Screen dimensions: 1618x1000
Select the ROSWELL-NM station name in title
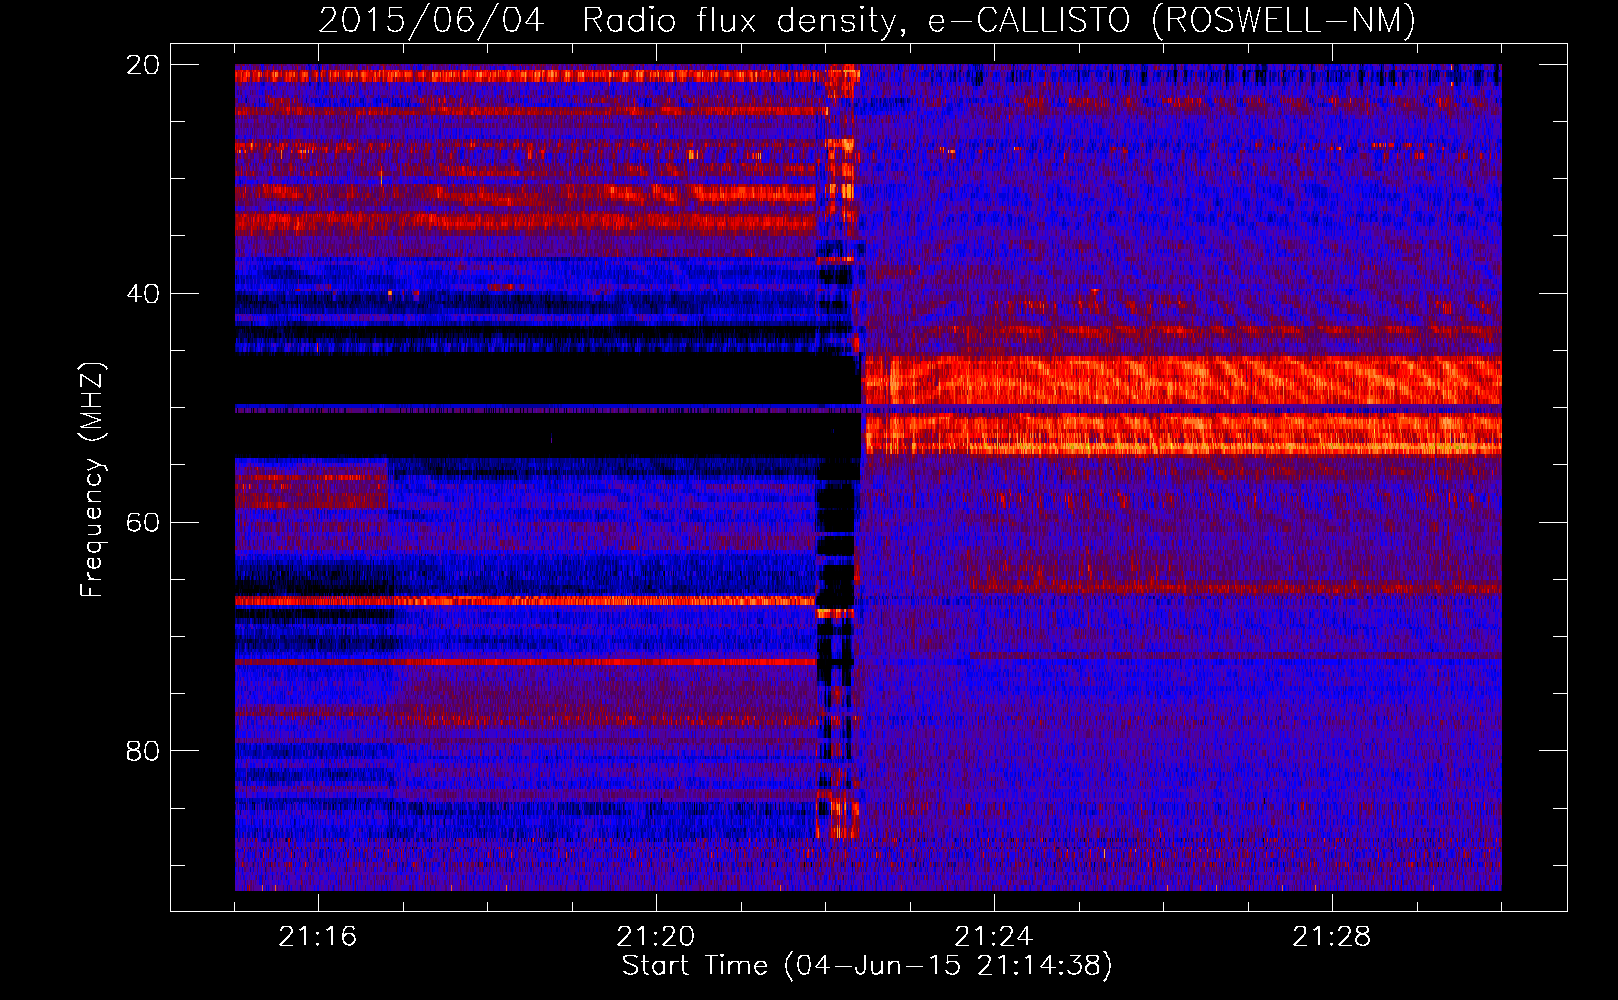pyautogui.click(x=1283, y=20)
